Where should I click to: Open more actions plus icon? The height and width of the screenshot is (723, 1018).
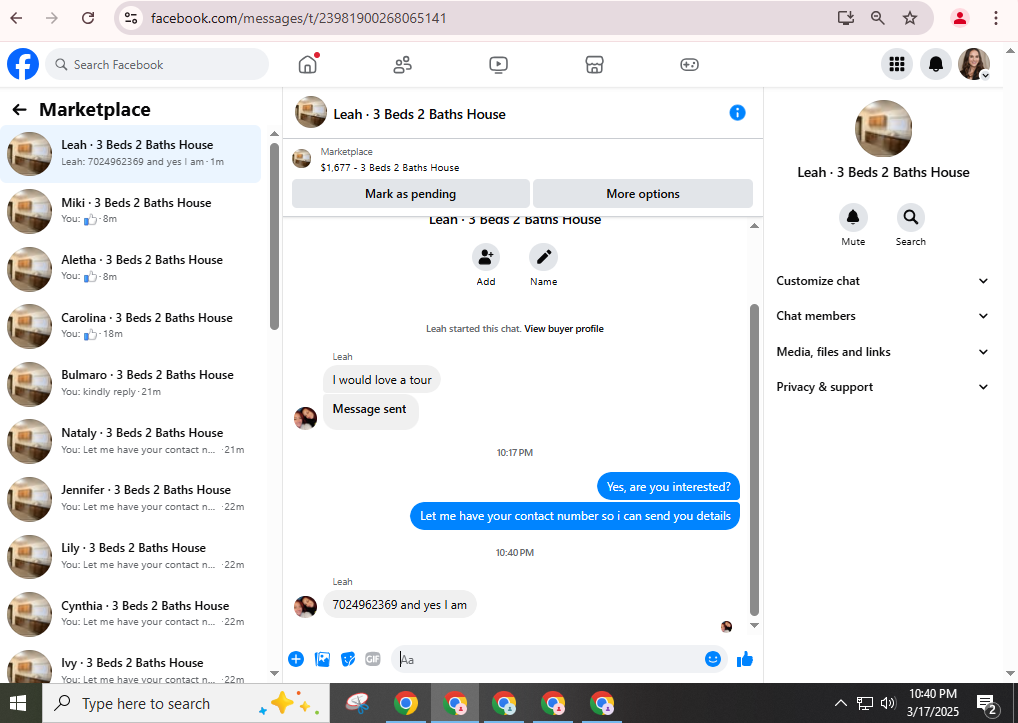296,659
